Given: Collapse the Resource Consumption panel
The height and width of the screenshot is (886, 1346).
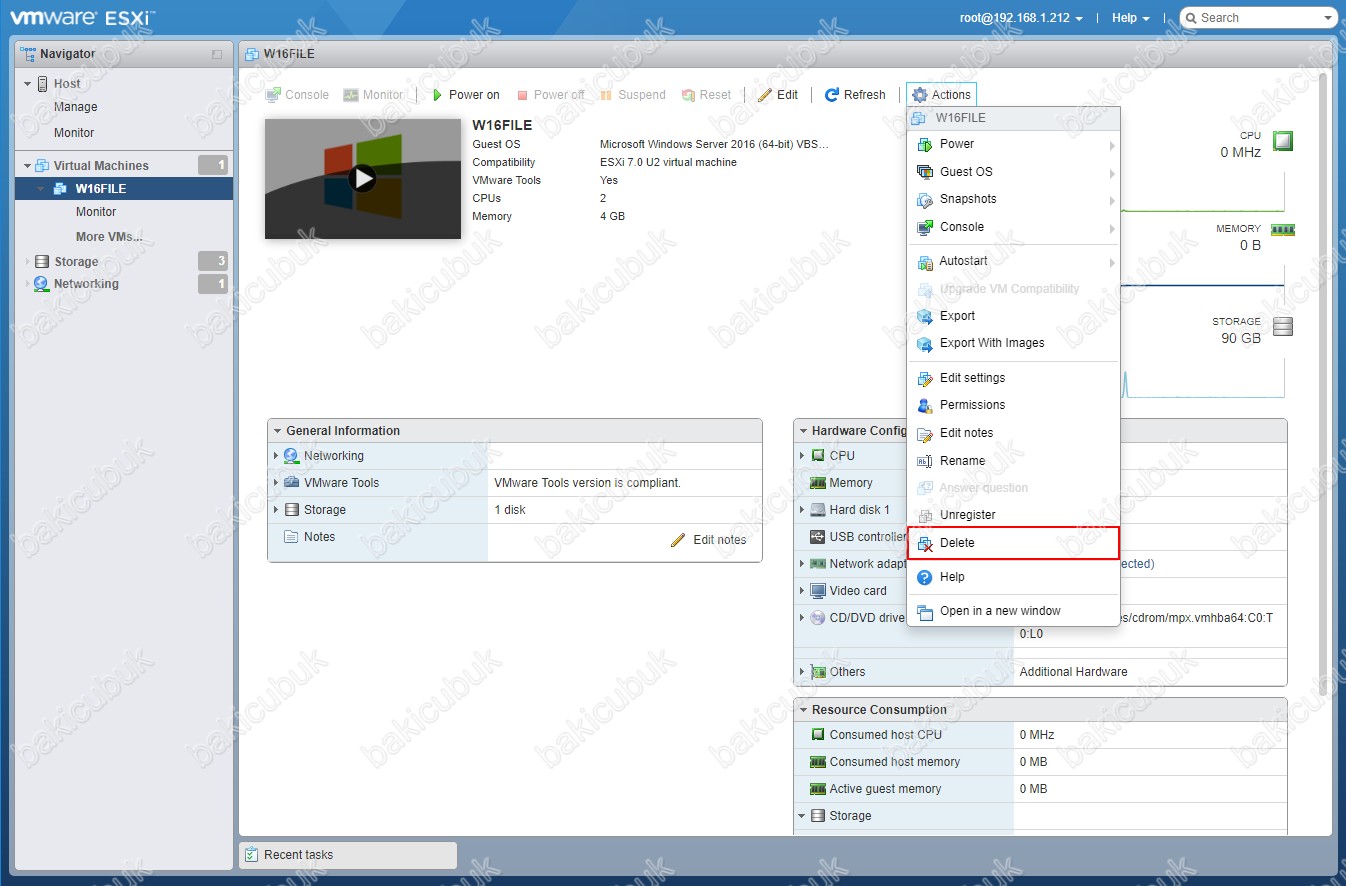Looking at the screenshot, I should coord(803,710).
